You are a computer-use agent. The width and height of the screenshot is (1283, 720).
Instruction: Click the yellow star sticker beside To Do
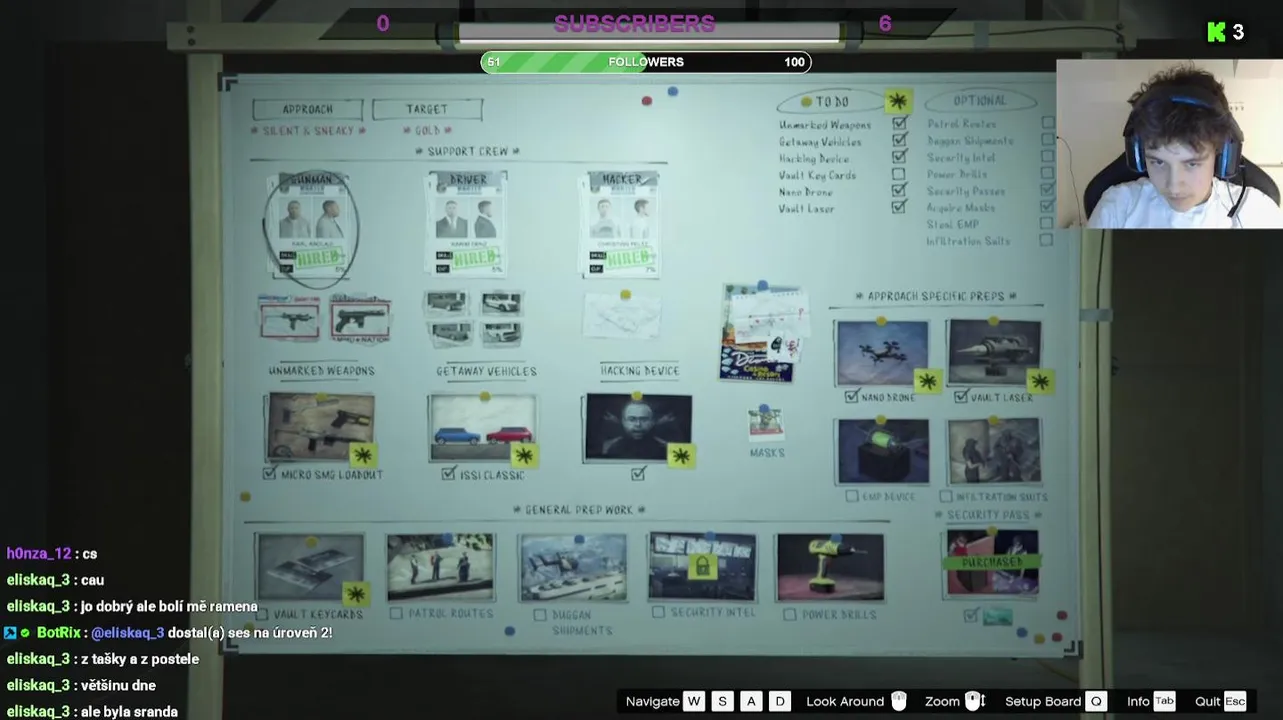(898, 101)
